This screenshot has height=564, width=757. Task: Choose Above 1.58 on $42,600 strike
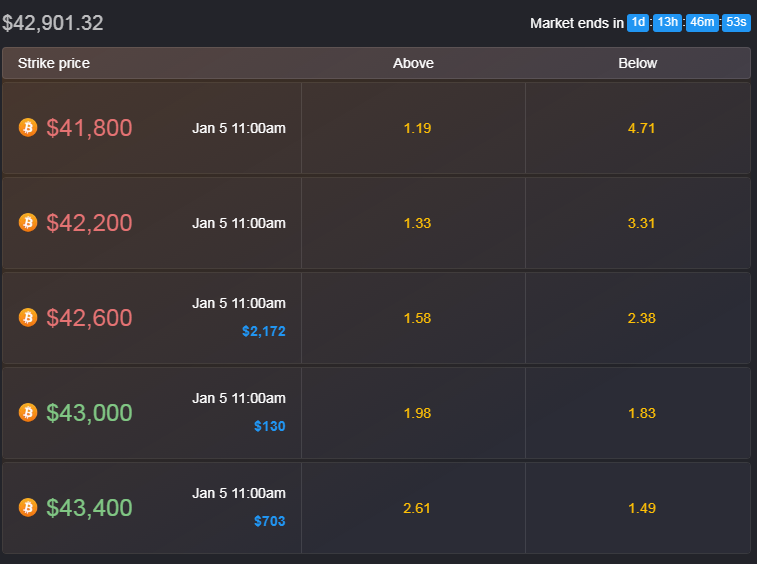pos(416,318)
